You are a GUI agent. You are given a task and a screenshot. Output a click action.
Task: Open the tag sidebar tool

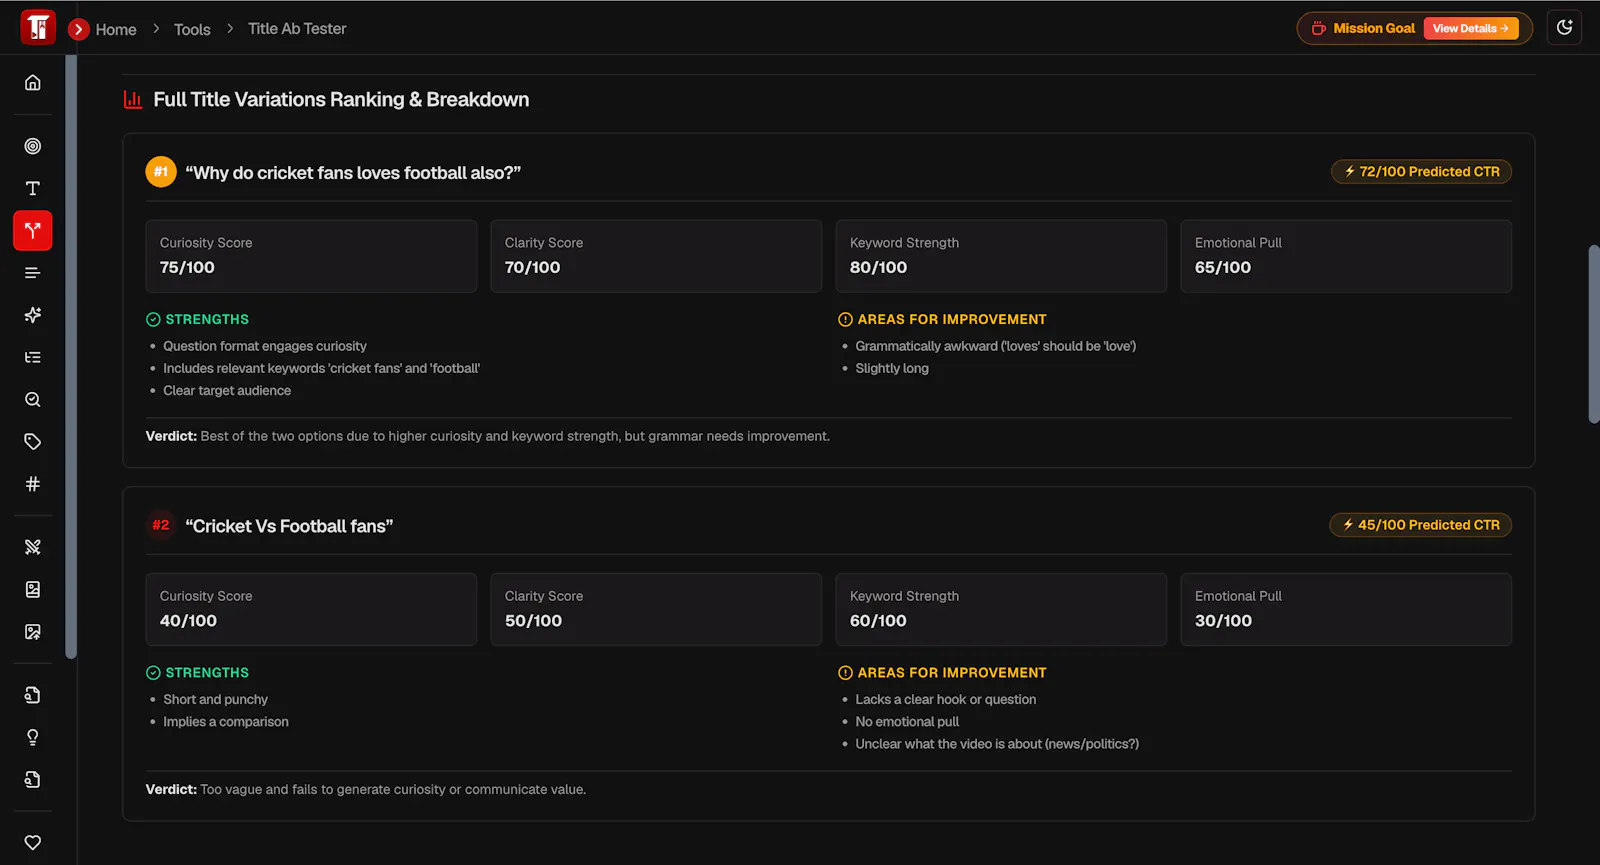pos(33,442)
